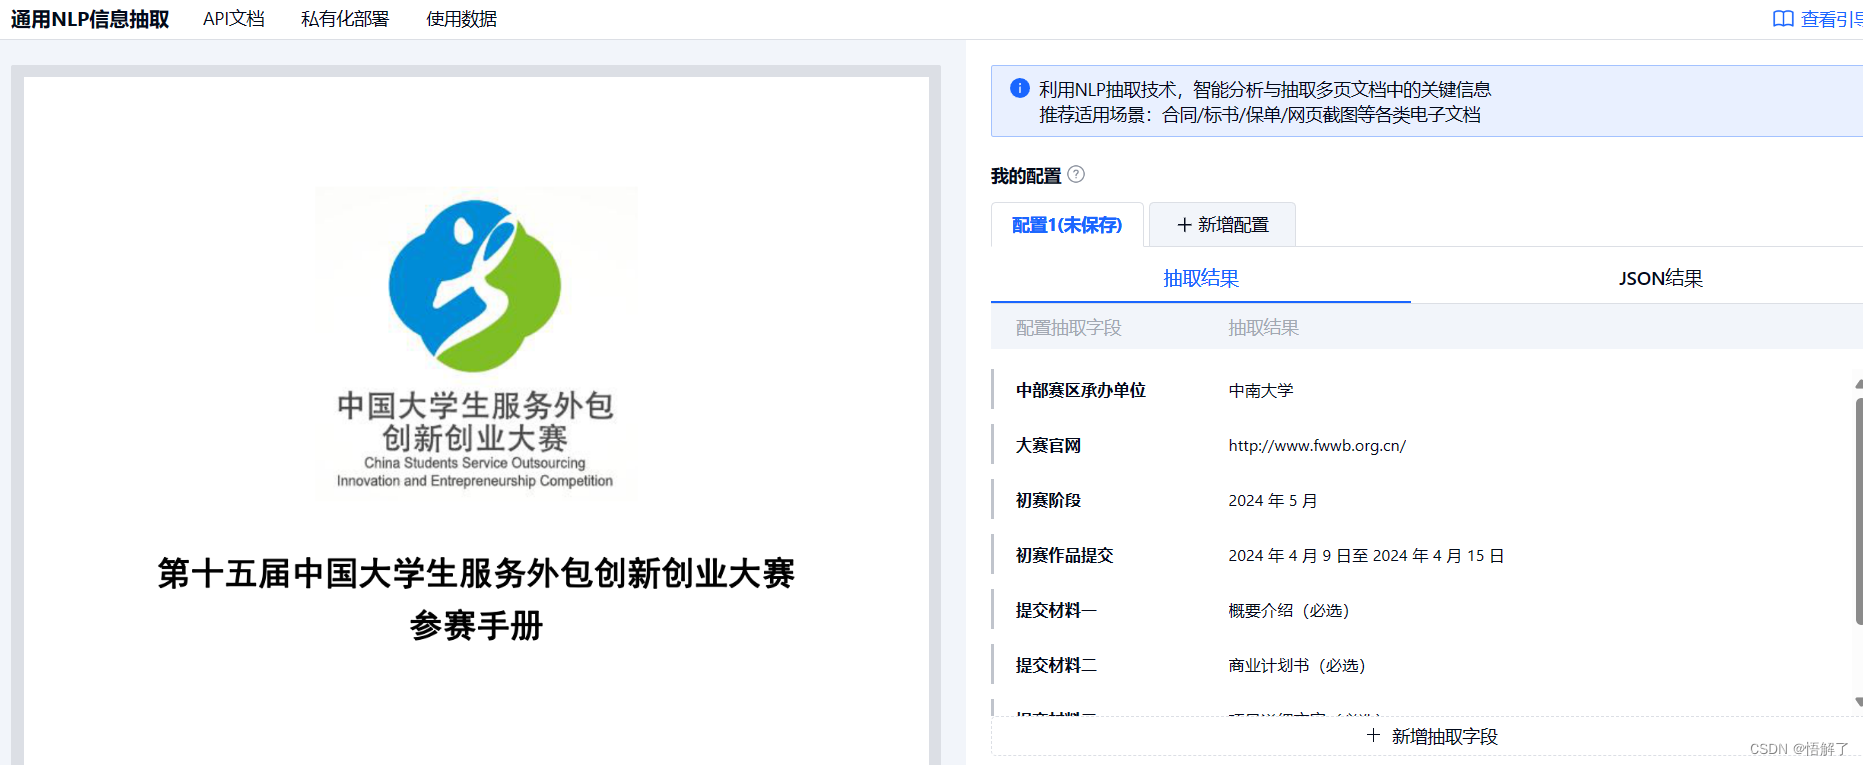
Task: Click the 通用NLP信息抽取 title
Action: click(90, 19)
